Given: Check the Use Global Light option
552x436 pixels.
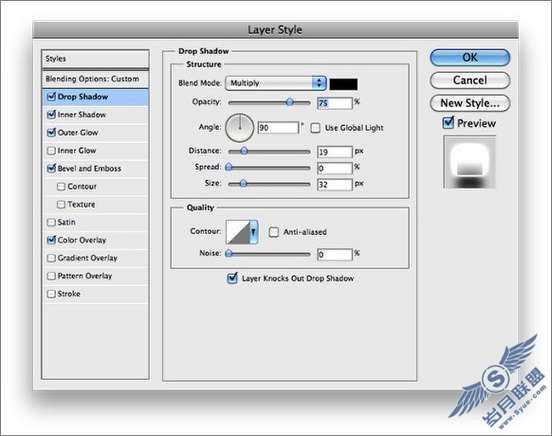Looking at the screenshot, I should pyautogui.click(x=315, y=128).
